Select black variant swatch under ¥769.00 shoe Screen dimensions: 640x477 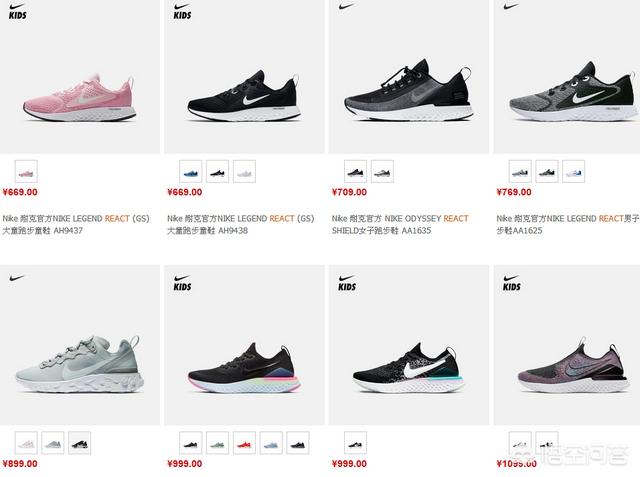(x=547, y=171)
